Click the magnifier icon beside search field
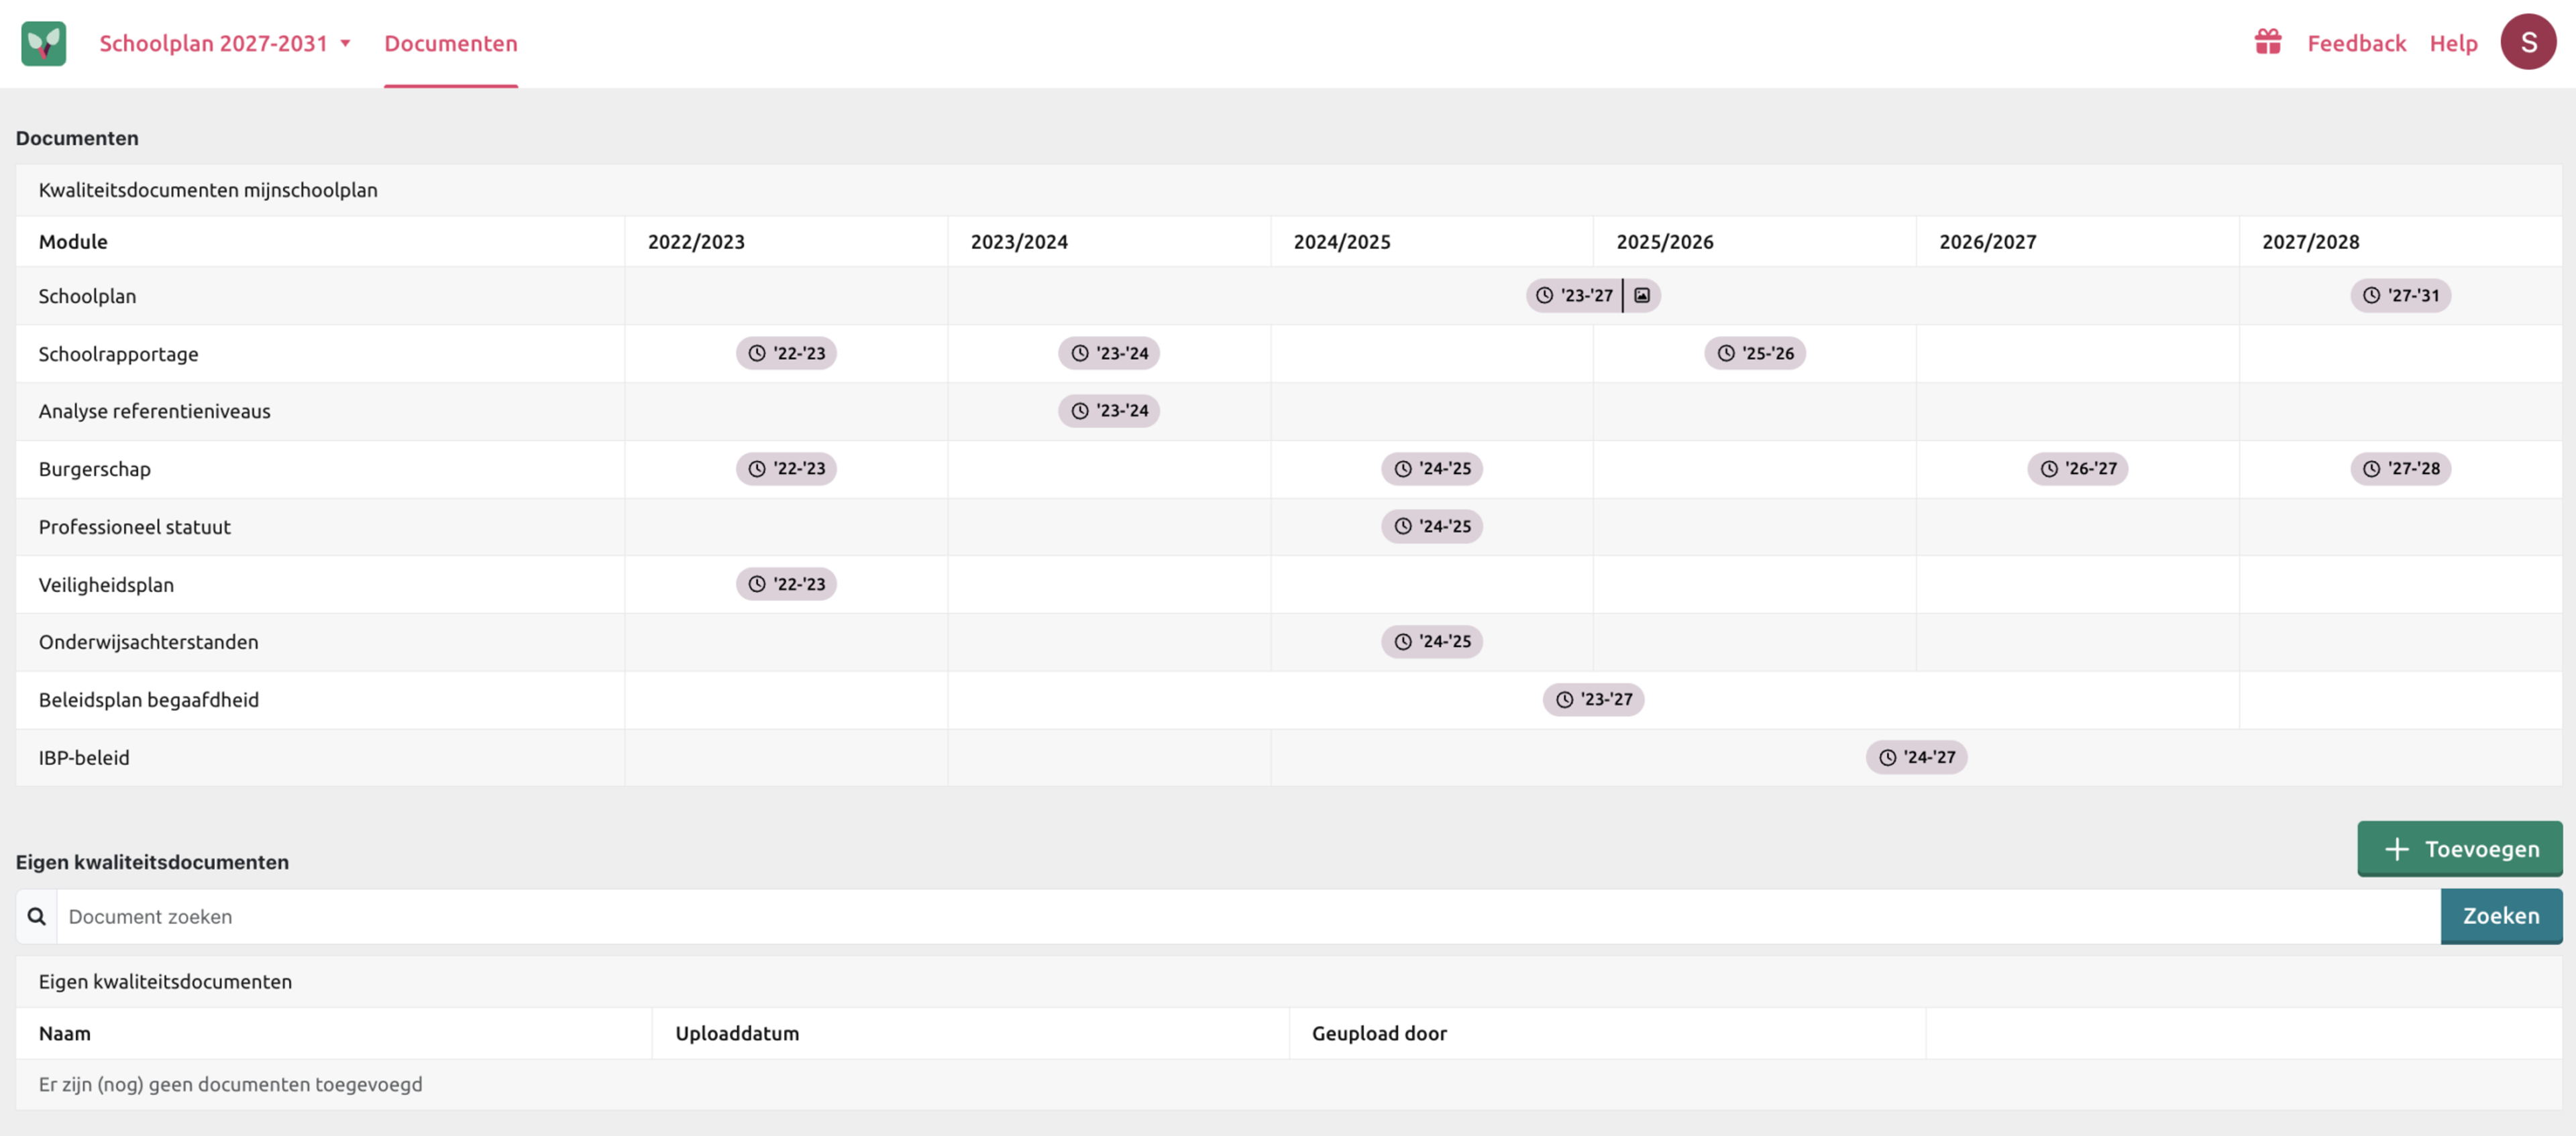The height and width of the screenshot is (1136, 2576). 36,916
